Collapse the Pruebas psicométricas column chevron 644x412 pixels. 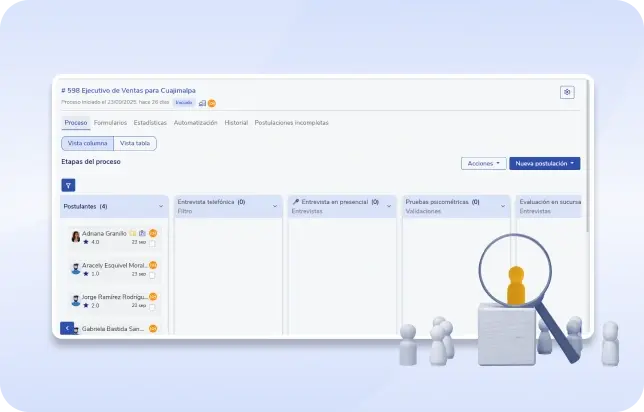tap(502, 206)
